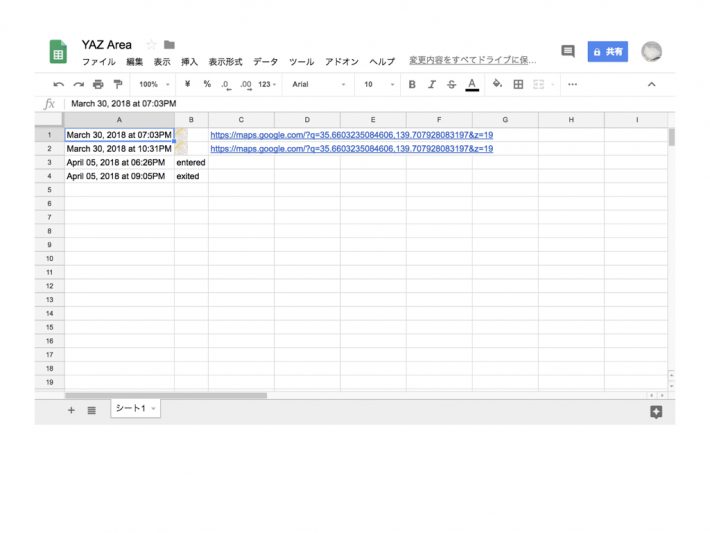This screenshot has height=533, width=710.
Task: Toggle italic formatting
Action: tap(432, 85)
